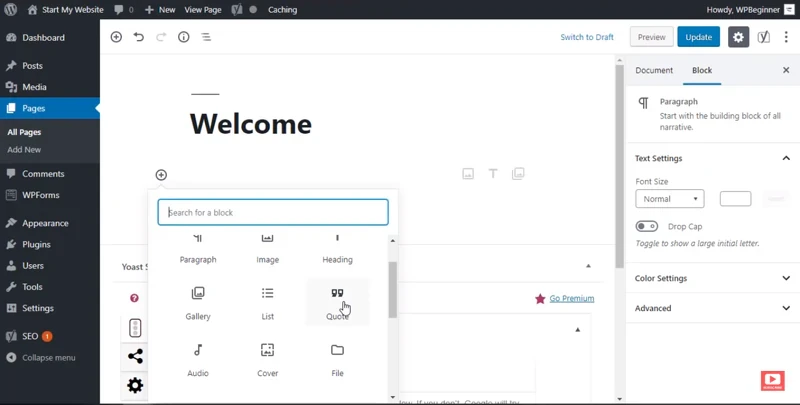
Task: Open Yoast social share tab icon
Action: click(x=135, y=356)
